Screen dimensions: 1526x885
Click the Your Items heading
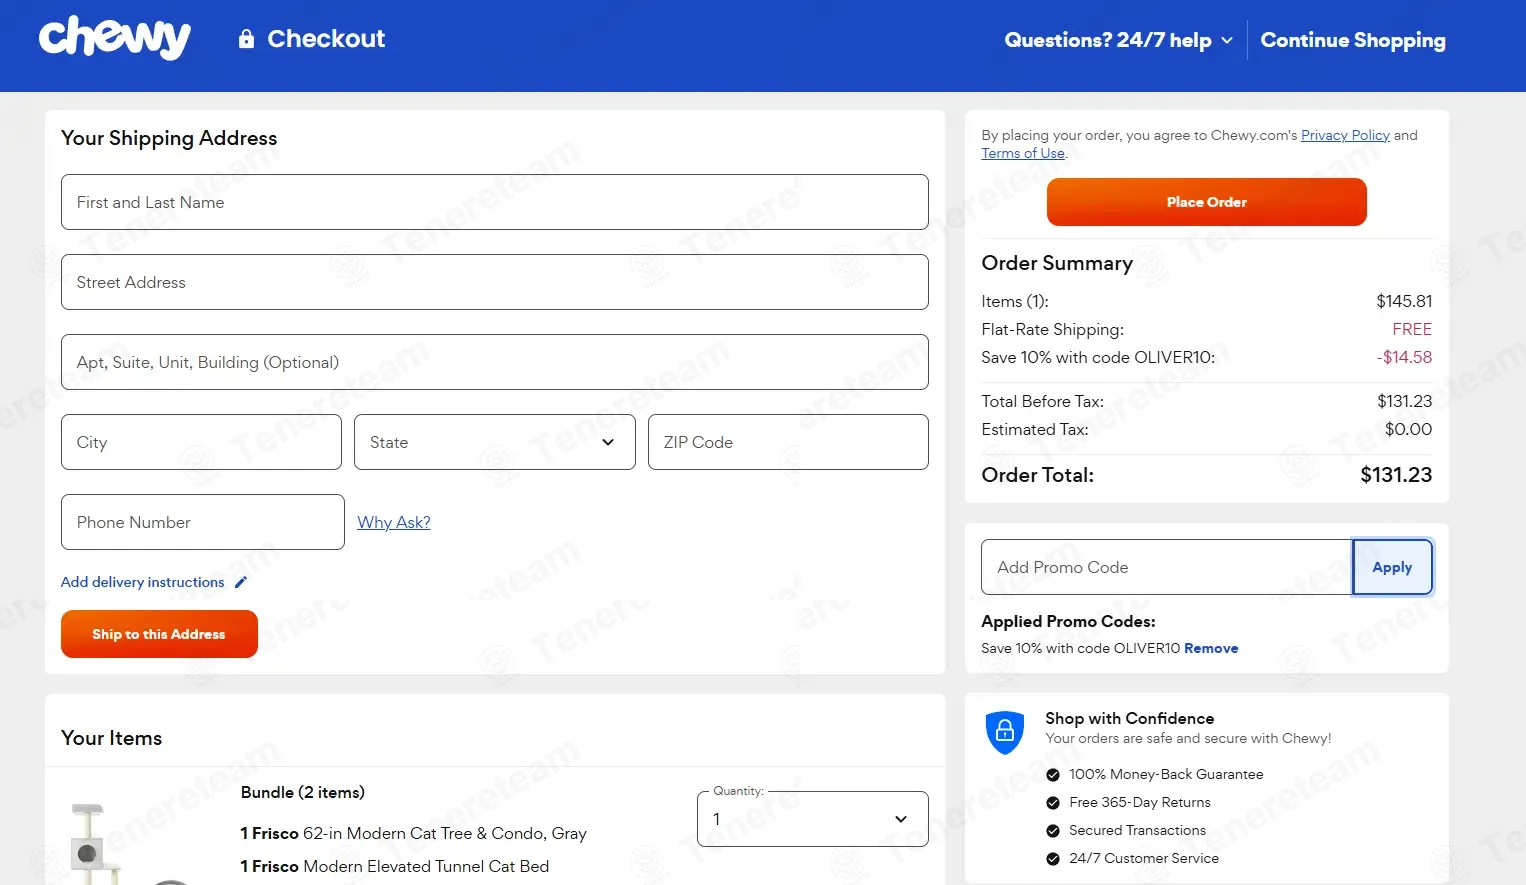tap(111, 738)
